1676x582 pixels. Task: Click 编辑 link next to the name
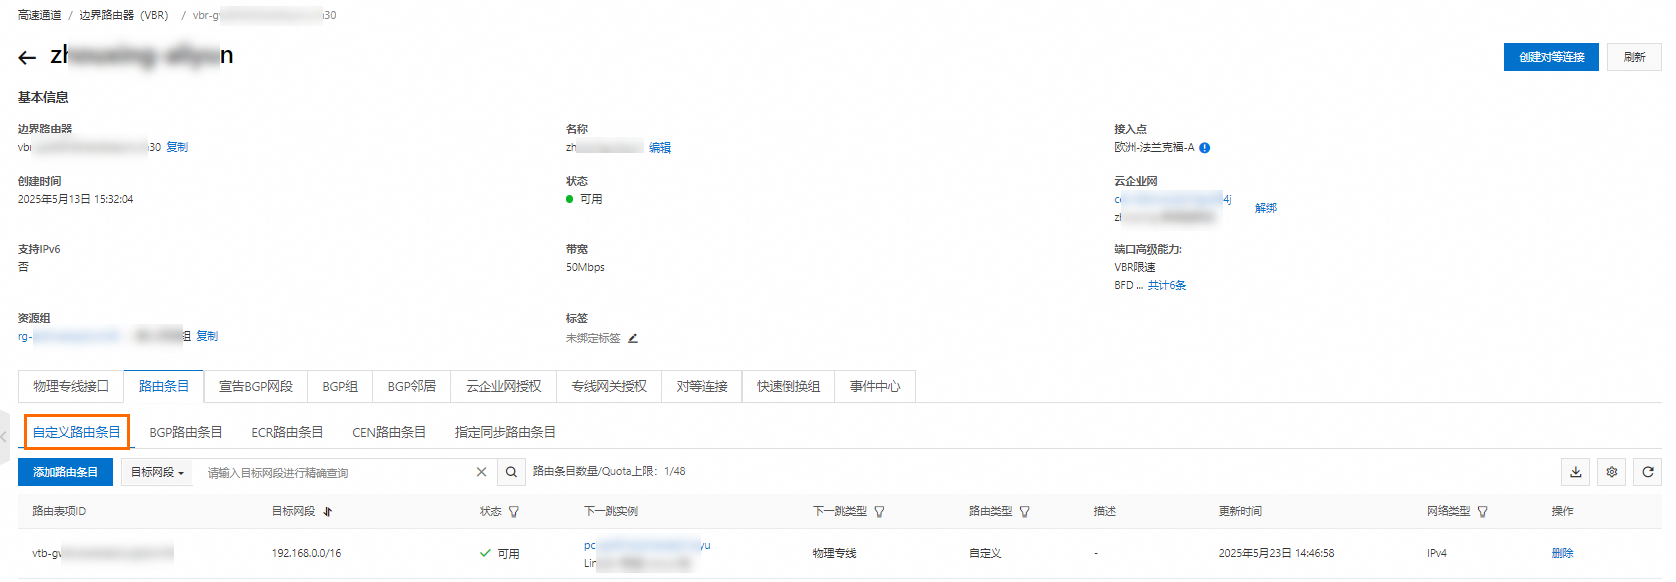pos(660,147)
